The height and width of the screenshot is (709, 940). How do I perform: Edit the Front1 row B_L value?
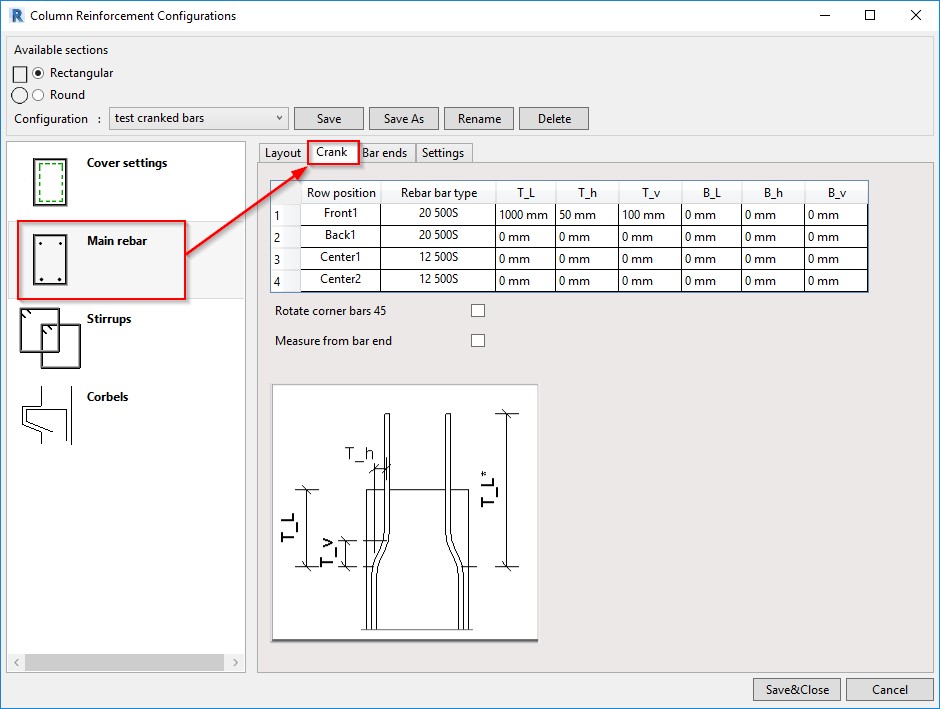711,215
